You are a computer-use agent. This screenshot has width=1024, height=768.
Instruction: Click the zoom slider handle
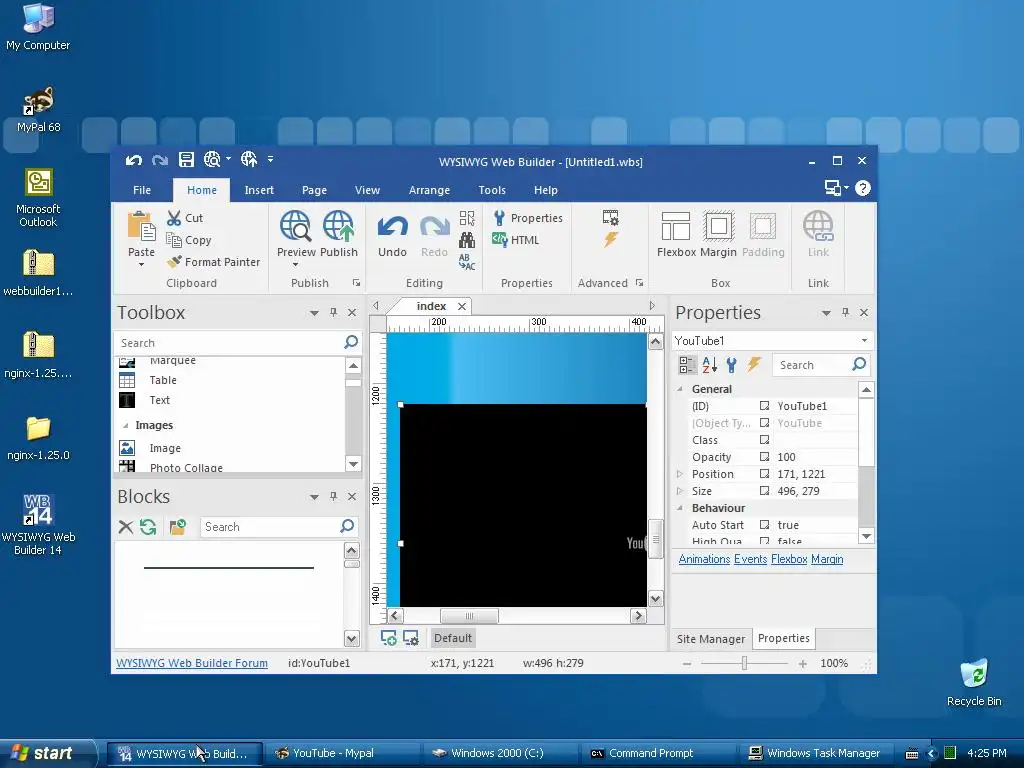pyautogui.click(x=744, y=664)
